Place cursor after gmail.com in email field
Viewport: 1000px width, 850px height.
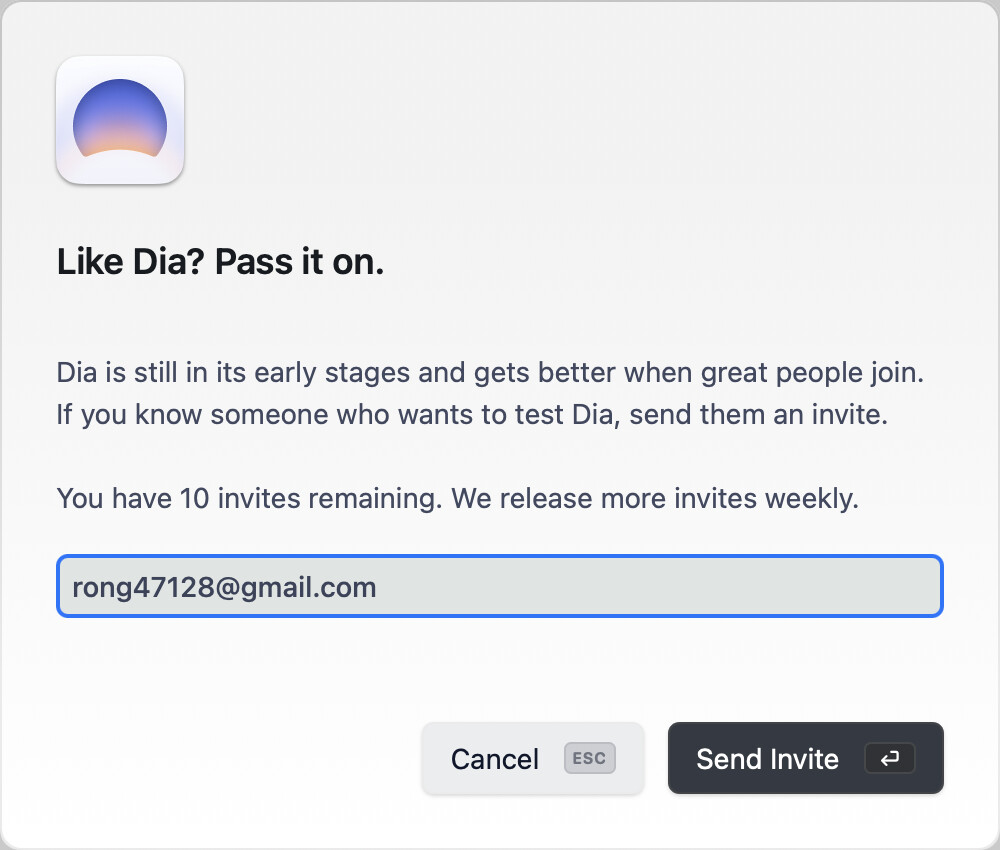[379, 587]
